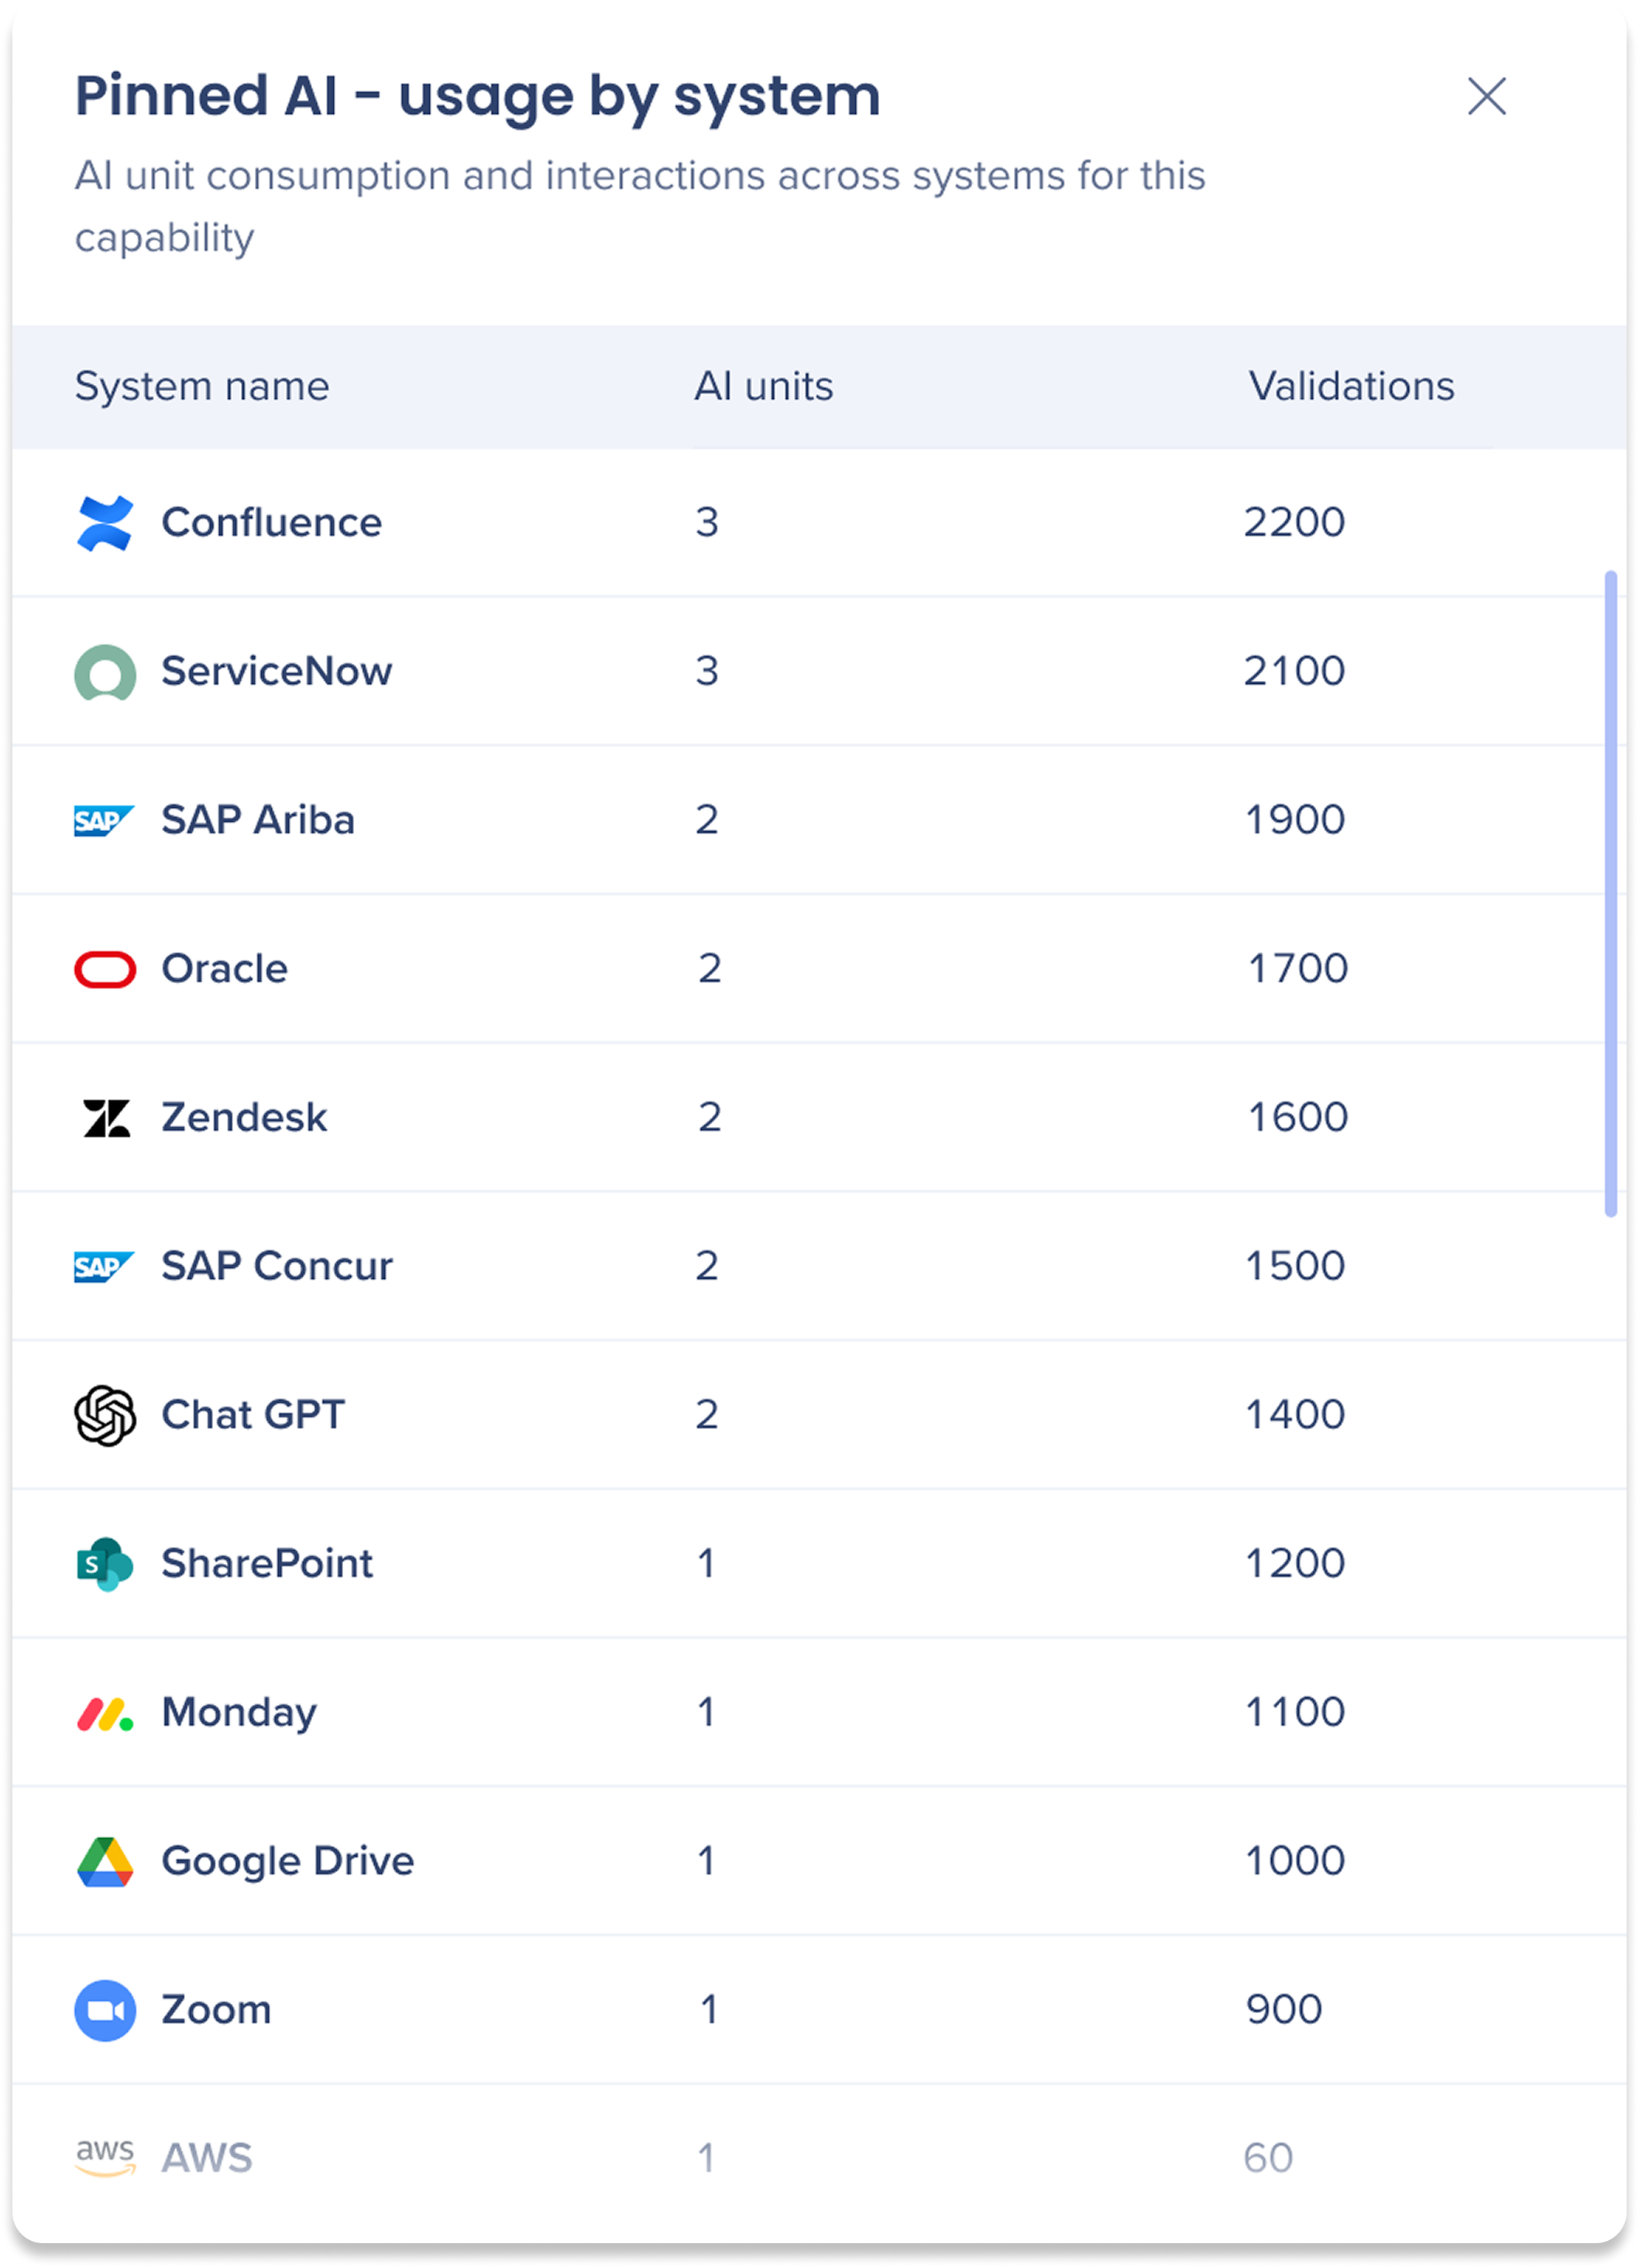Viewport: 1639px width, 2268px height.
Task: Select the Monday system name
Action: (x=239, y=1713)
